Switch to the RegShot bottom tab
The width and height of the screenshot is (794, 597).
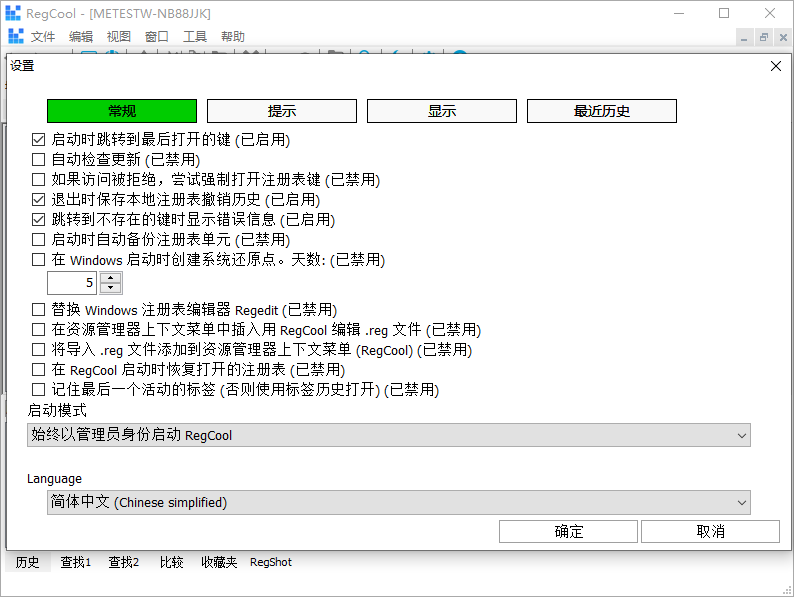(271, 562)
